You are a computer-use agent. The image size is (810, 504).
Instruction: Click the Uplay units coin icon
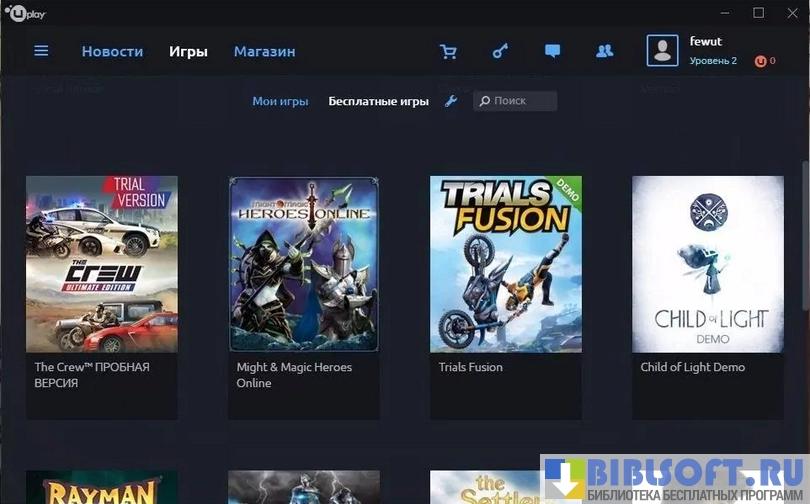click(x=762, y=61)
